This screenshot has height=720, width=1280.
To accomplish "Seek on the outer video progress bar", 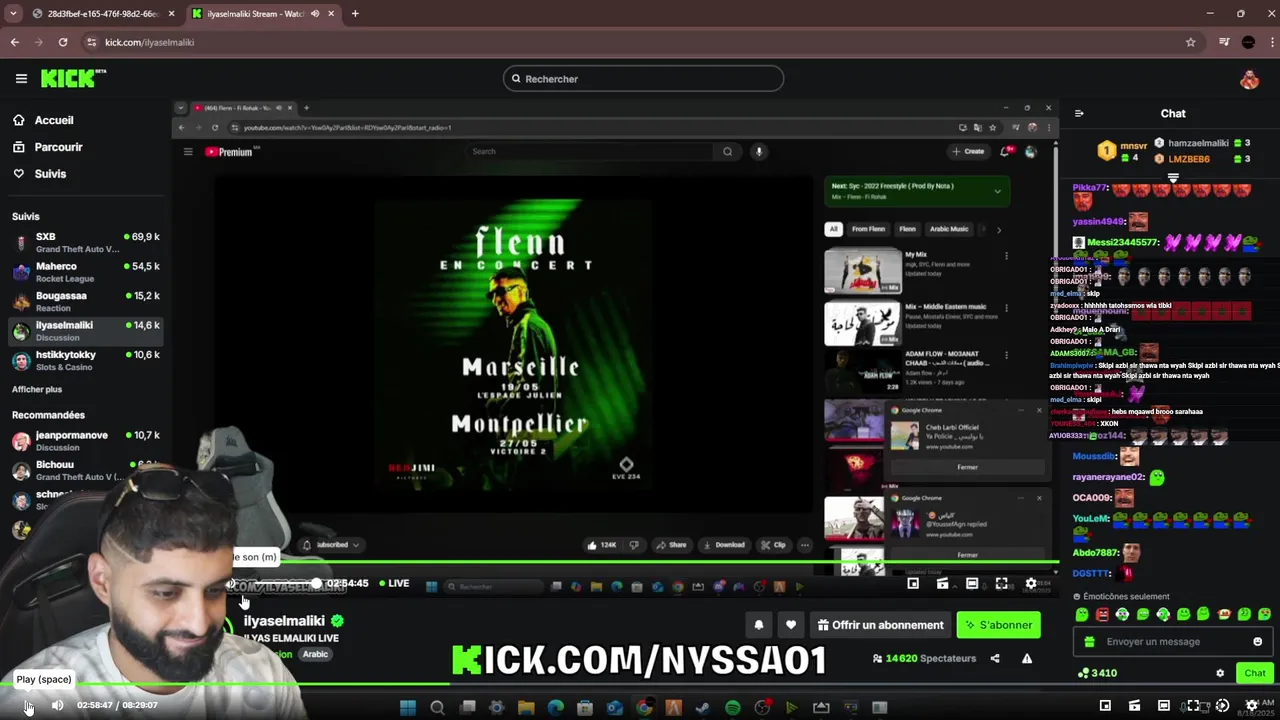I will [640, 686].
